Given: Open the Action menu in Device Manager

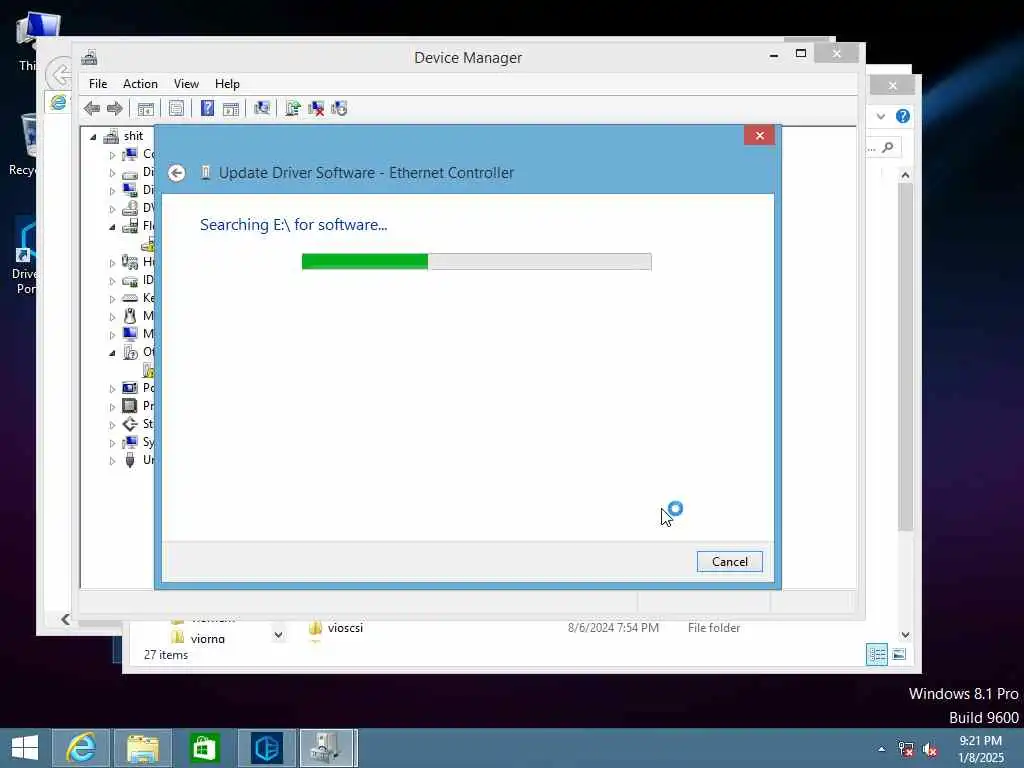Looking at the screenshot, I should pyautogui.click(x=140, y=84).
